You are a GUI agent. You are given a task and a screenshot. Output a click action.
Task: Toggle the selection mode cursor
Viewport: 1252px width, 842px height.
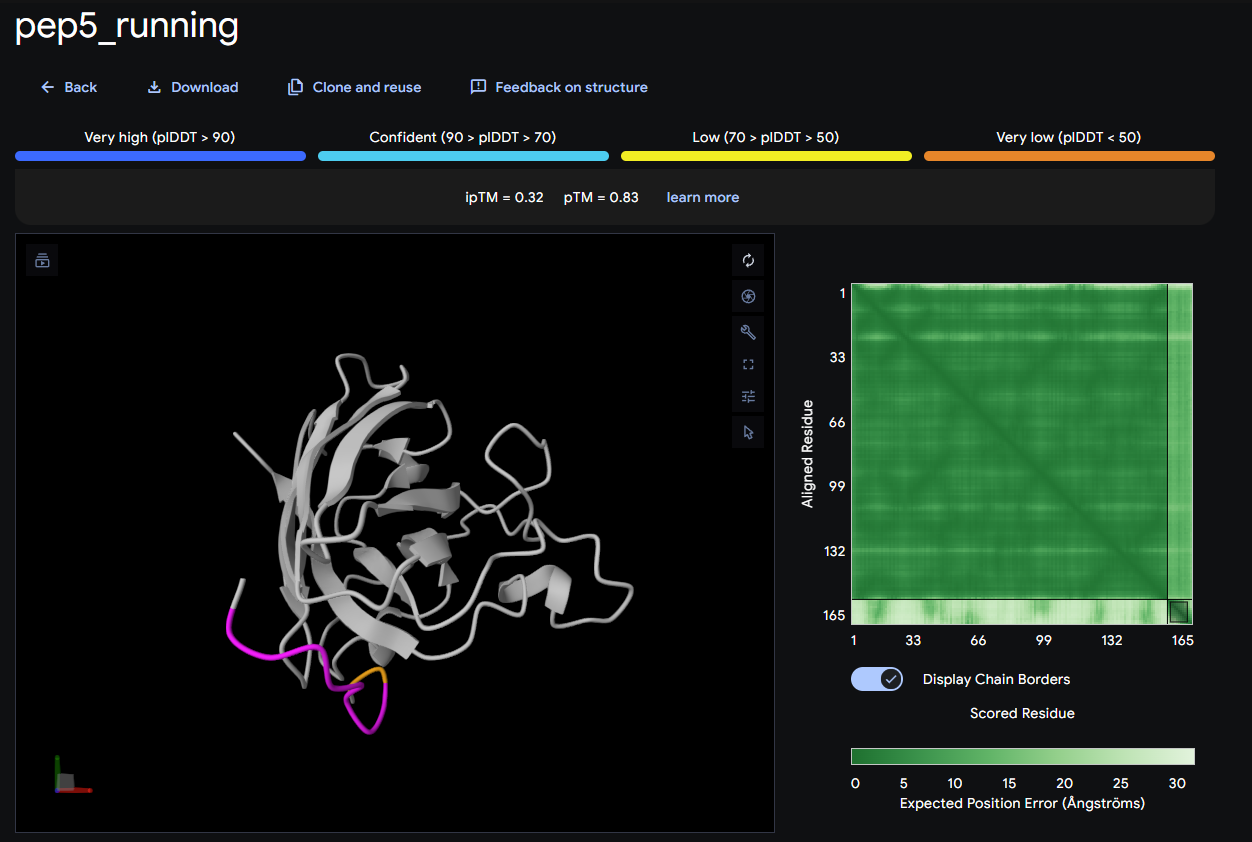(748, 432)
